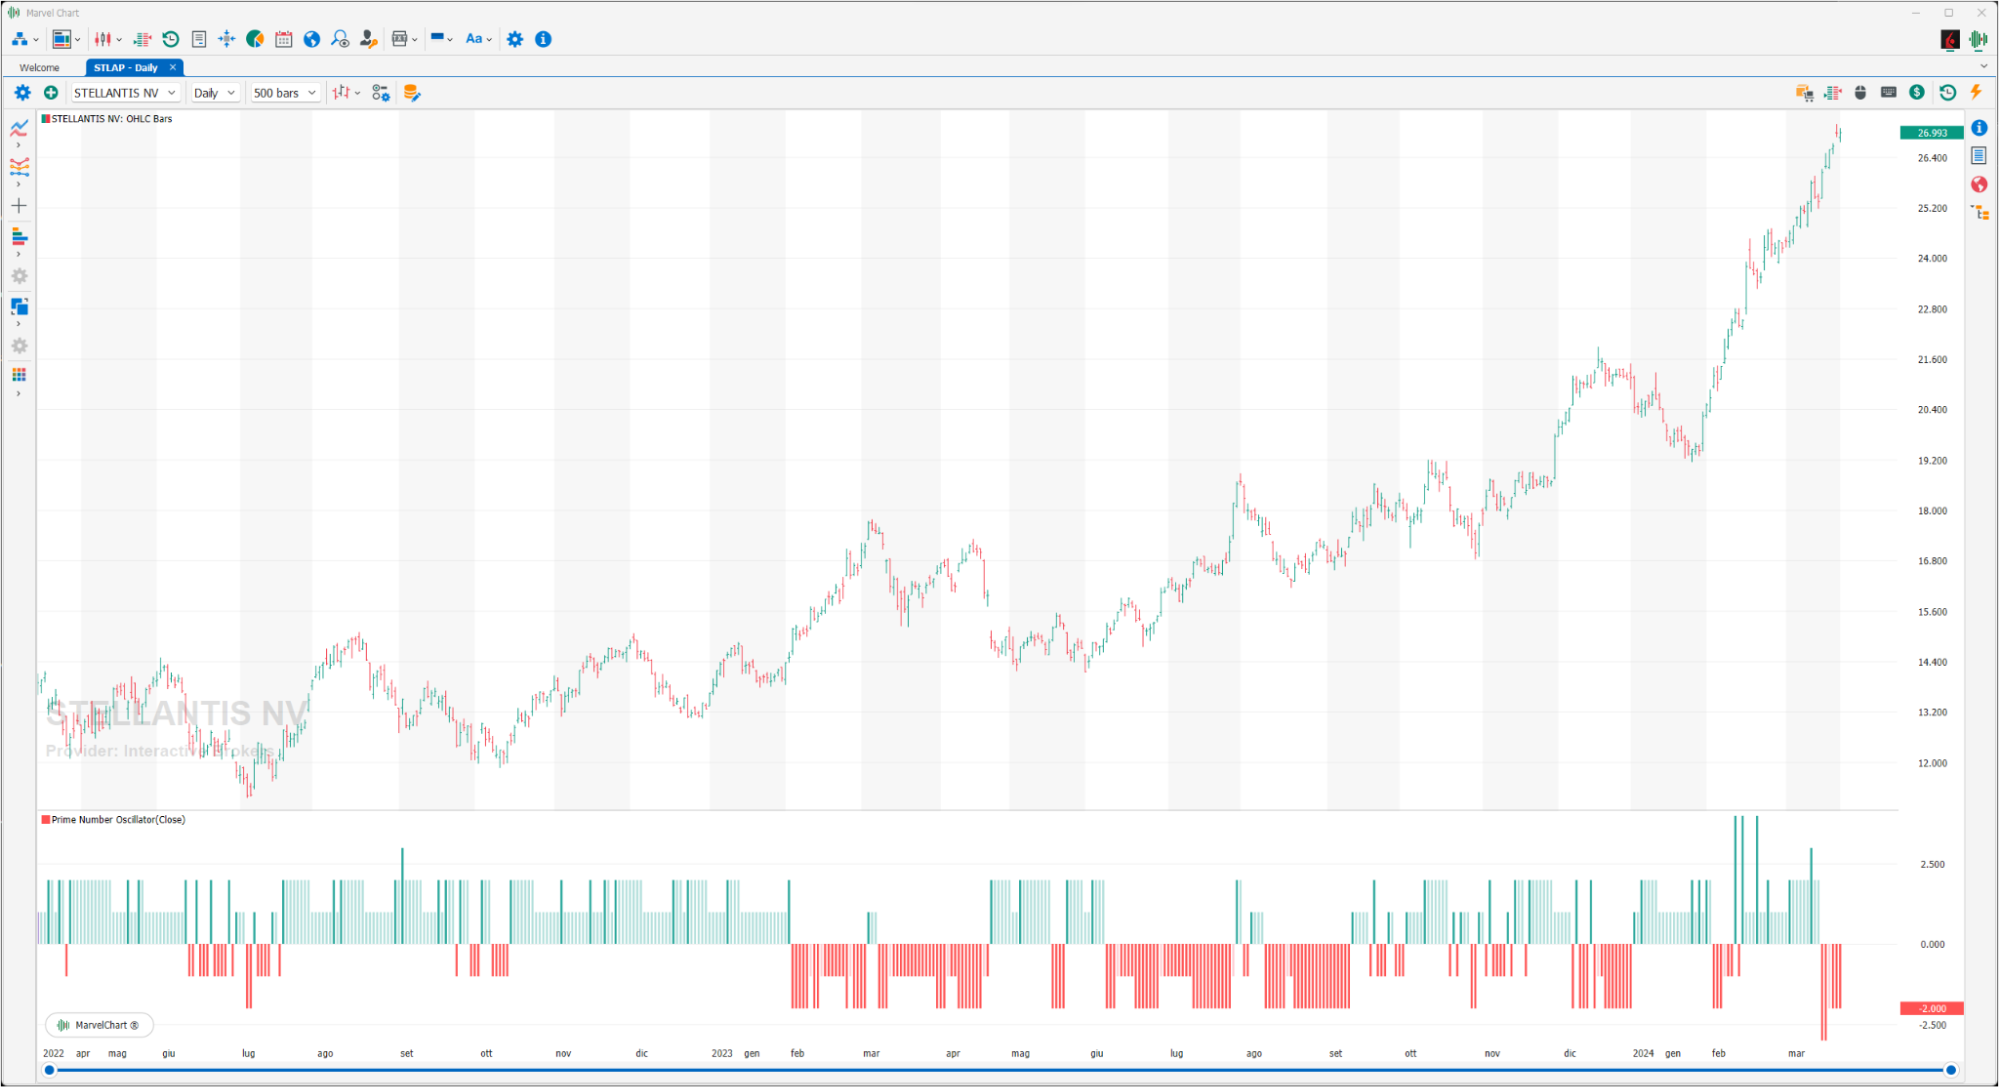
Task: Open the chart type bars dropdown
Action: (x=346, y=92)
